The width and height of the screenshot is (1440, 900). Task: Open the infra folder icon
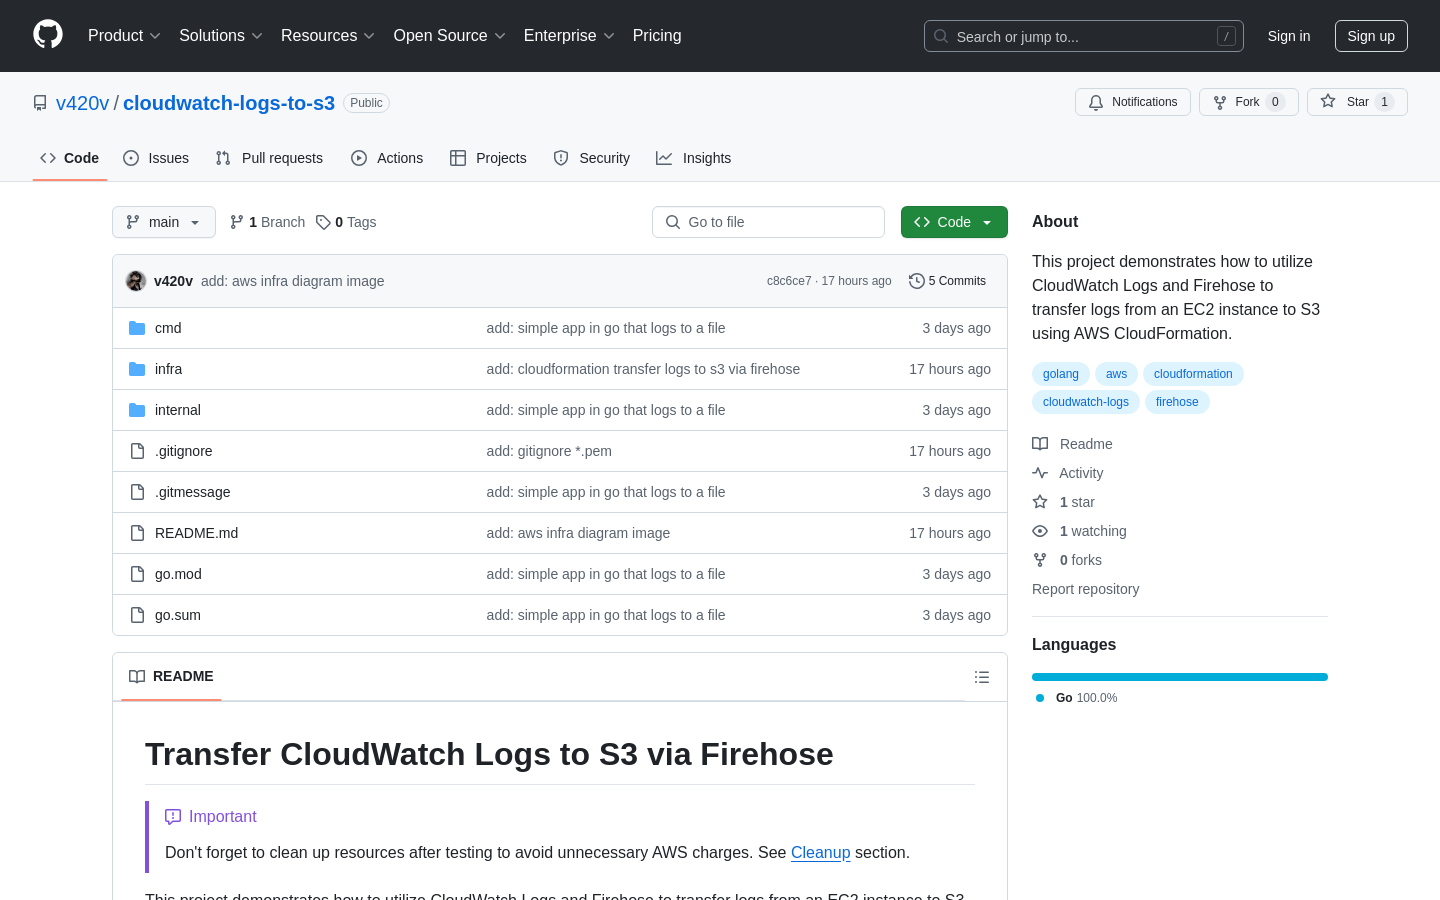tap(137, 369)
